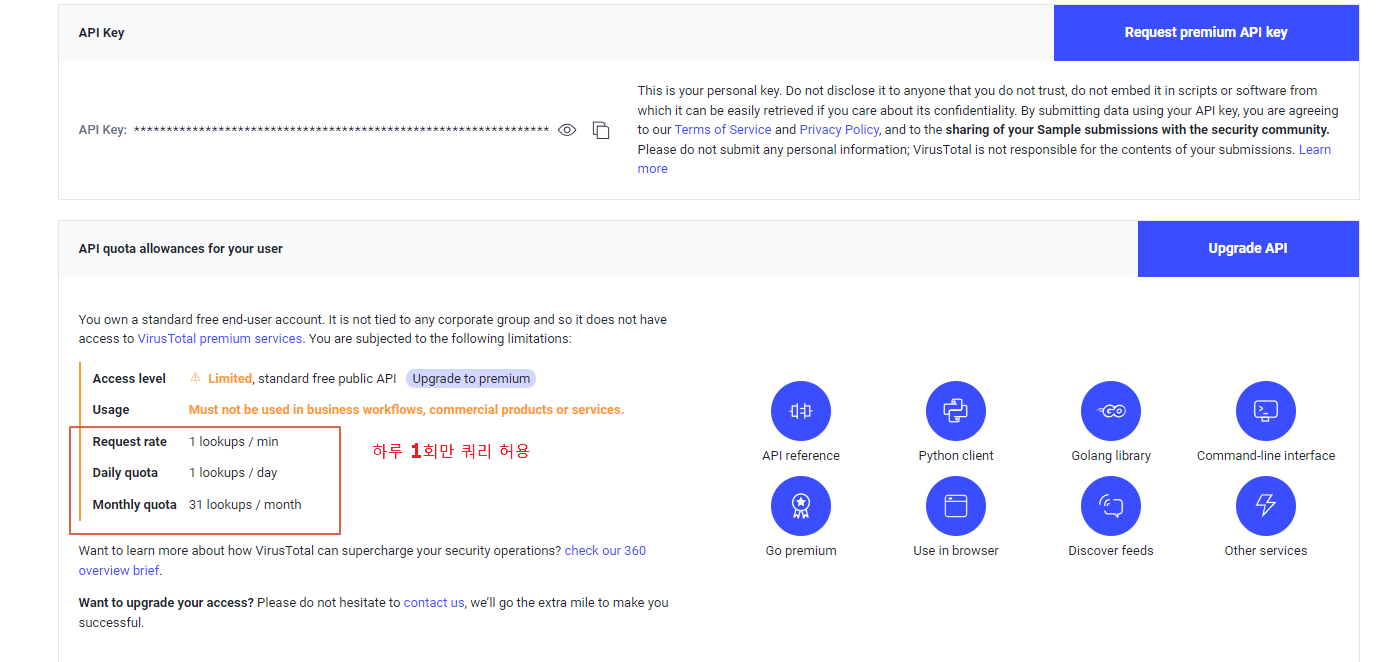Image resolution: width=1379 pixels, height=662 pixels.
Task: Click the contact us link
Action: 434,603
